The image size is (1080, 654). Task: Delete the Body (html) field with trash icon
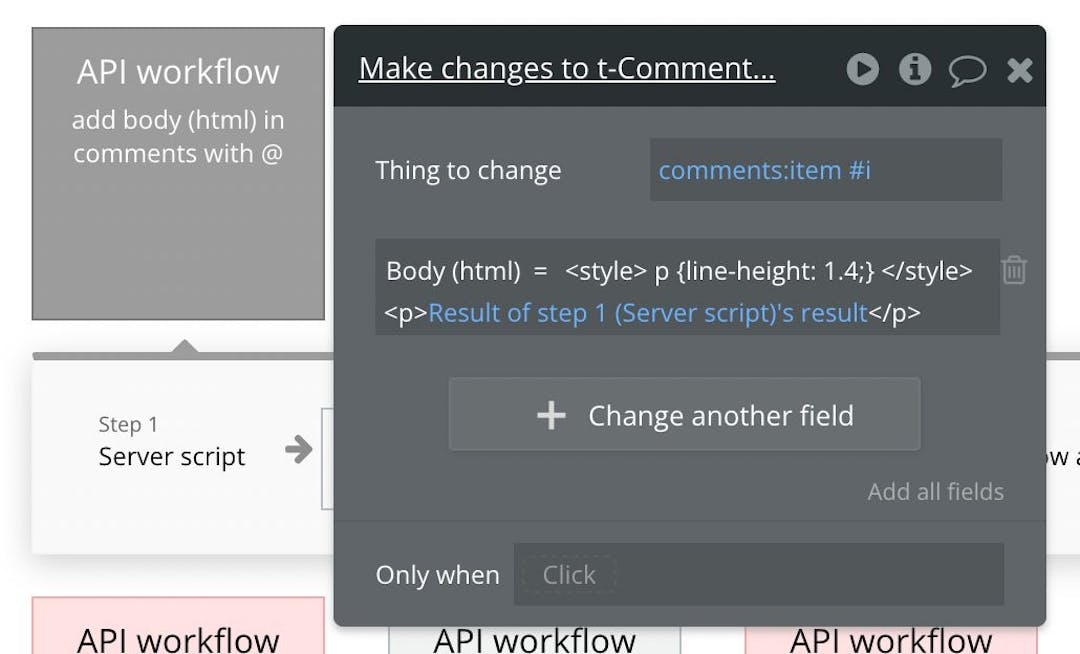click(1014, 270)
